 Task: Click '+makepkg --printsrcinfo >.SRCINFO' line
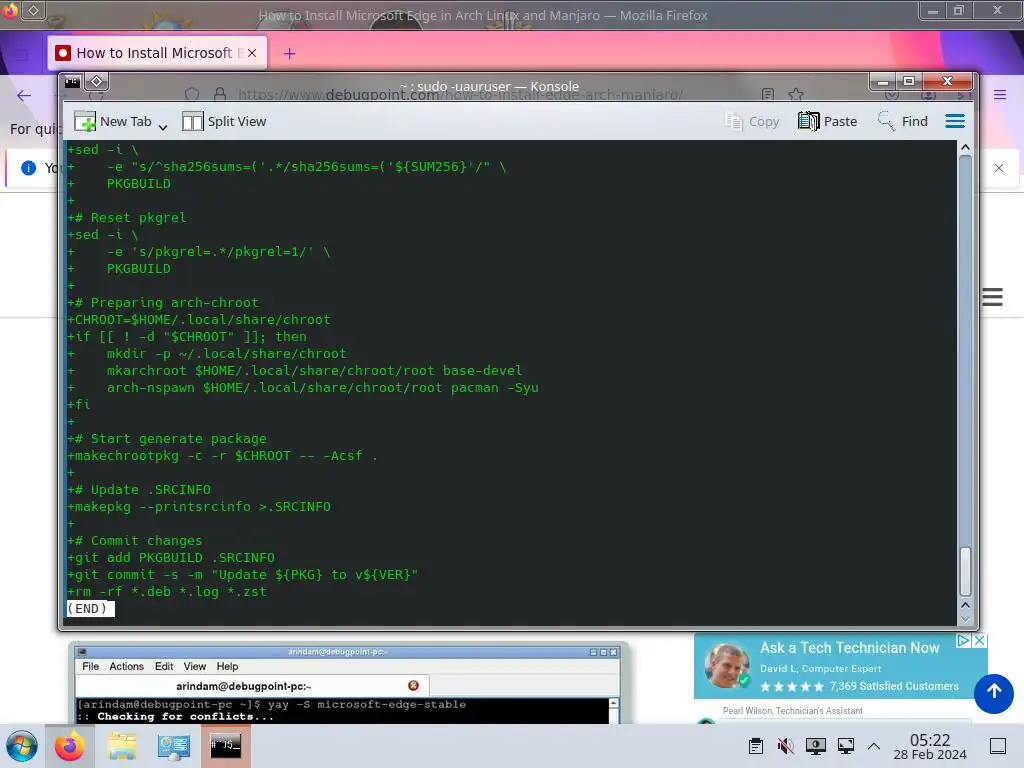[x=199, y=507]
